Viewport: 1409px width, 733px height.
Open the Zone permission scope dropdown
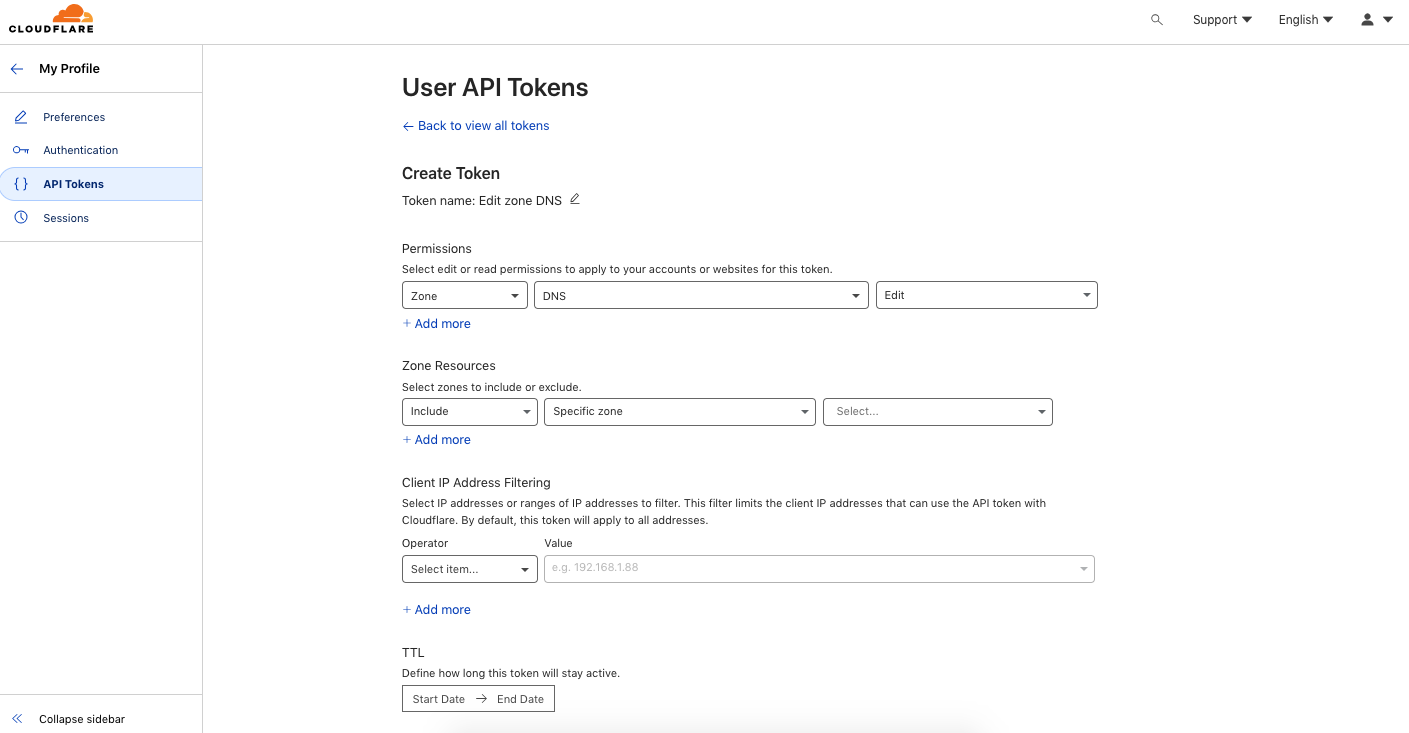click(465, 296)
